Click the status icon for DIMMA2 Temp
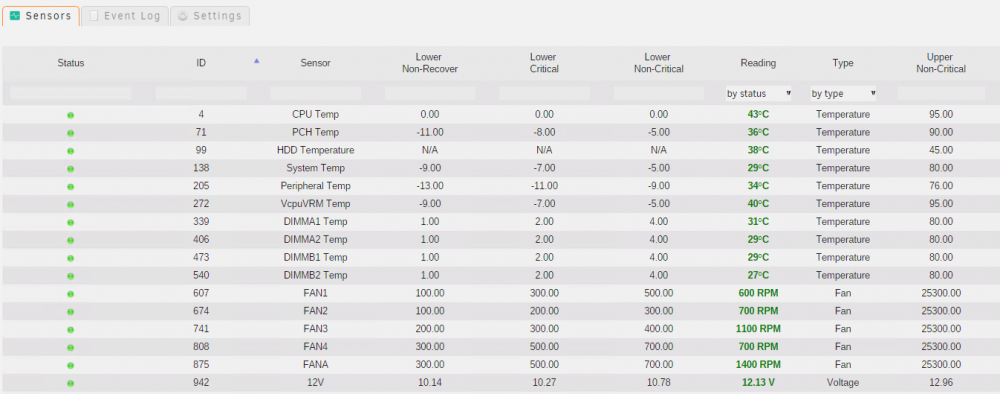 pos(70,240)
